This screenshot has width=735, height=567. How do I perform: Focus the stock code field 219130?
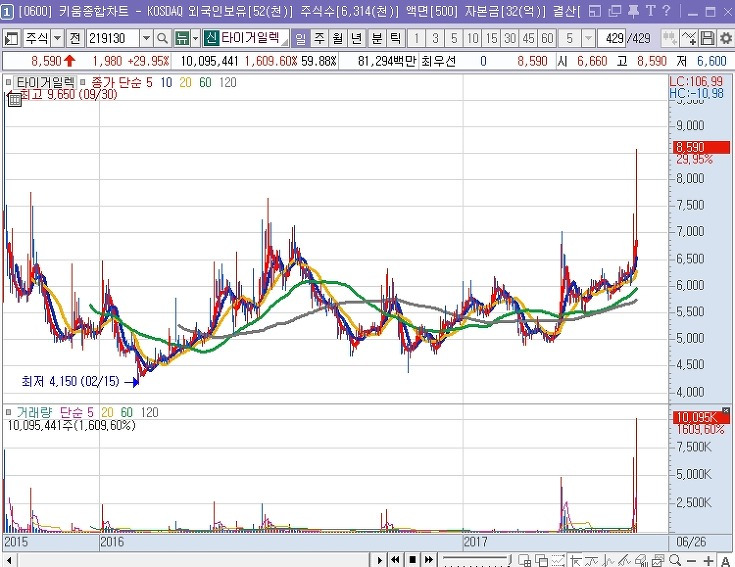tap(113, 38)
